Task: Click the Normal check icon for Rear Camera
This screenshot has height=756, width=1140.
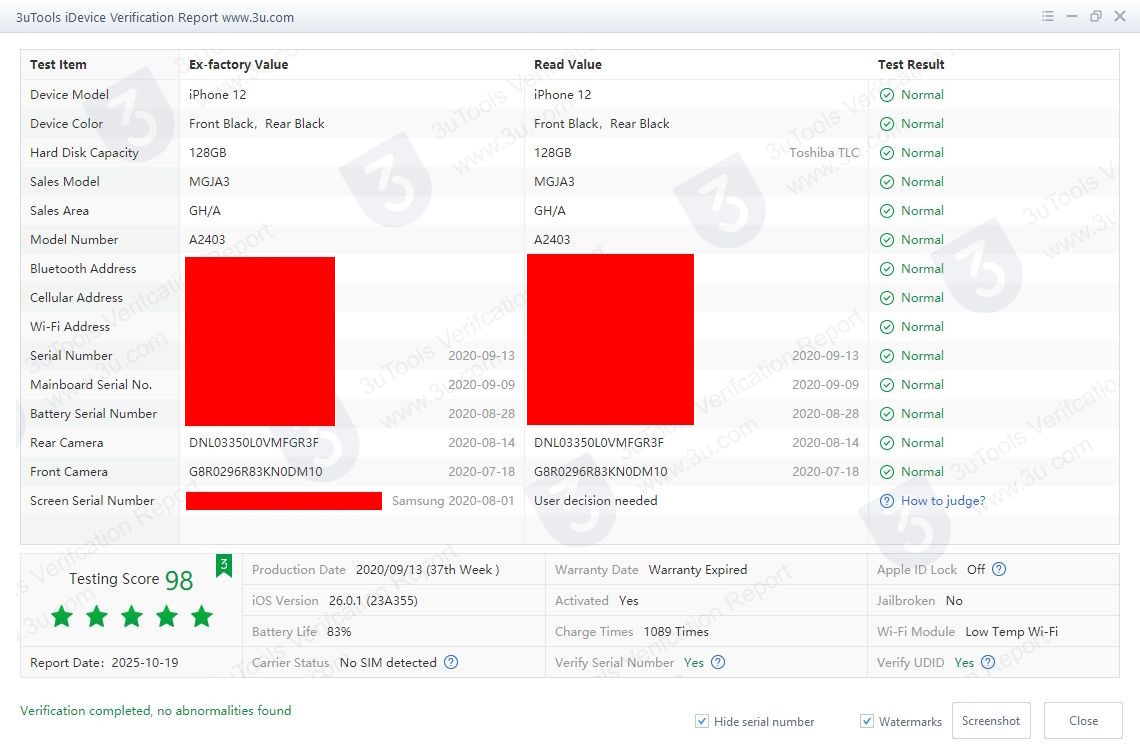Action: pyautogui.click(x=887, y=443)
